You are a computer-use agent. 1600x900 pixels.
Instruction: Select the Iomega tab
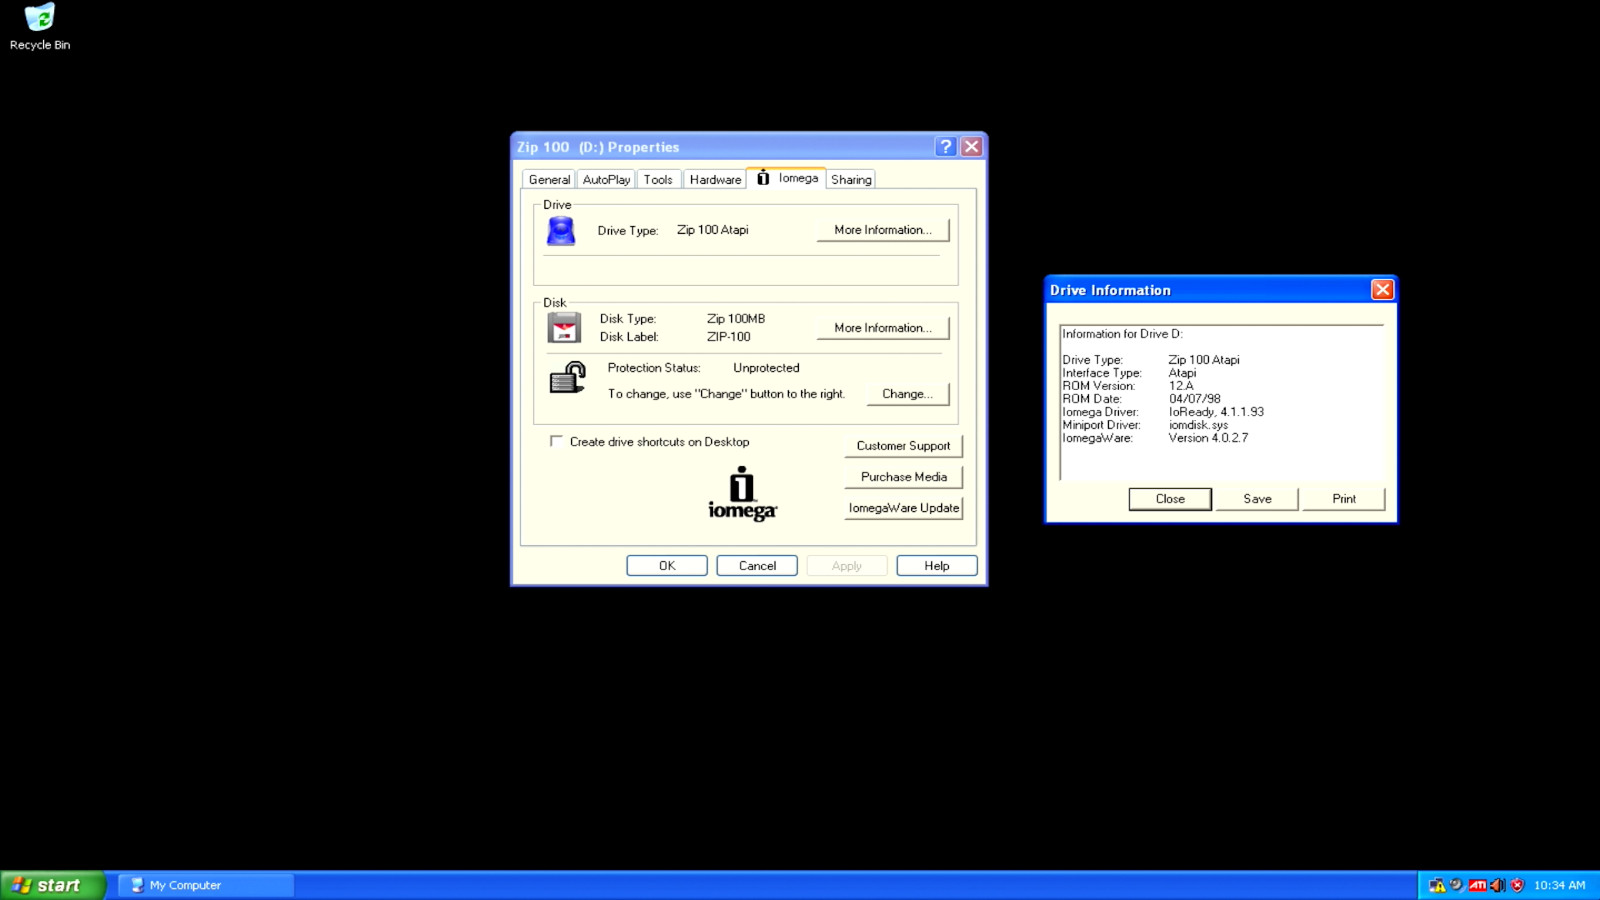tap(787, 178)
